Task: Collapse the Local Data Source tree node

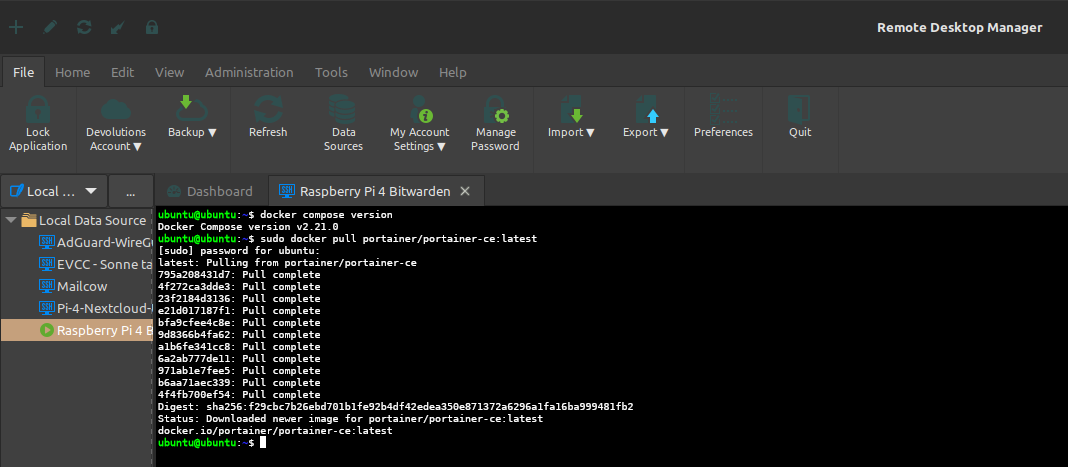Action: tap(11, 220)
